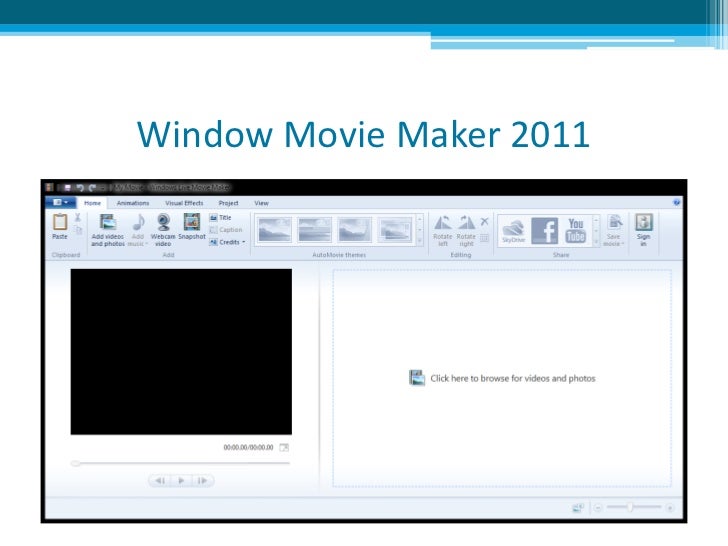Select the third AutoMovie theme thumbnail

pyautogui.click(x=355, y=229)
